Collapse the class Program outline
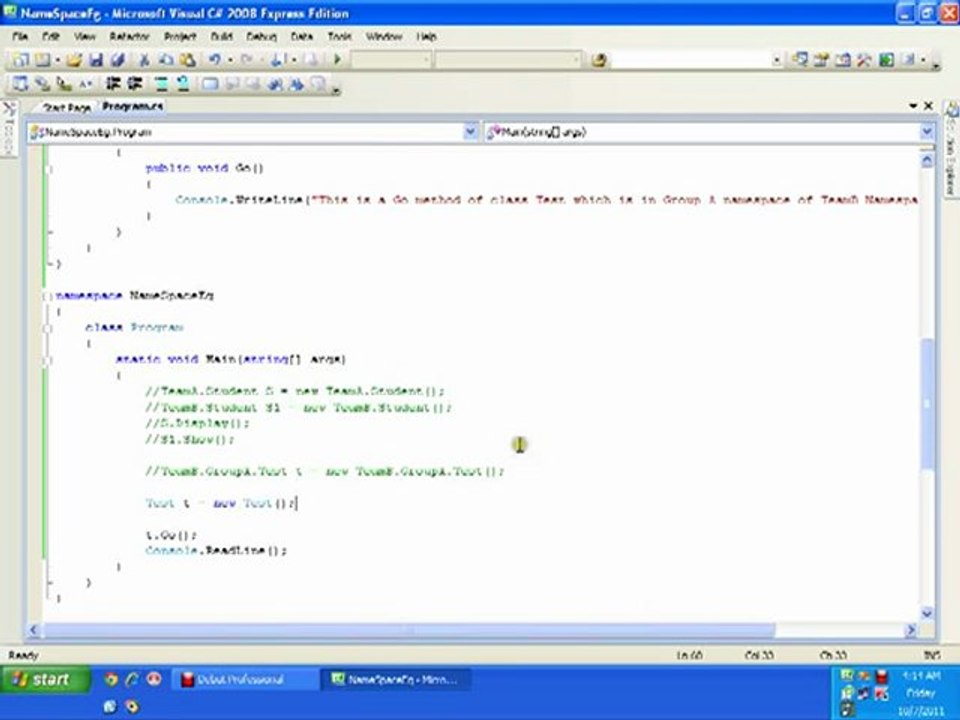 click(x=48, y=328)
